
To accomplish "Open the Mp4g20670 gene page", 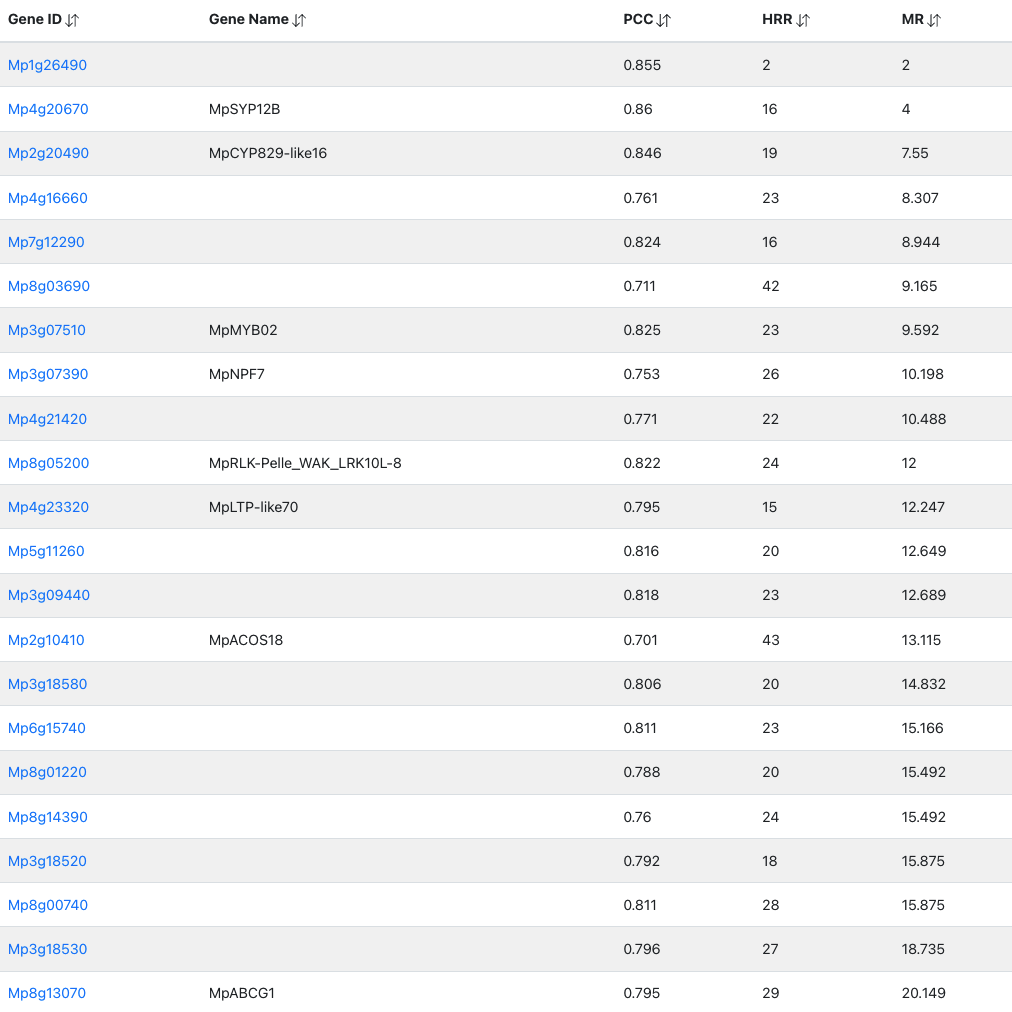I will coord(48,109).
